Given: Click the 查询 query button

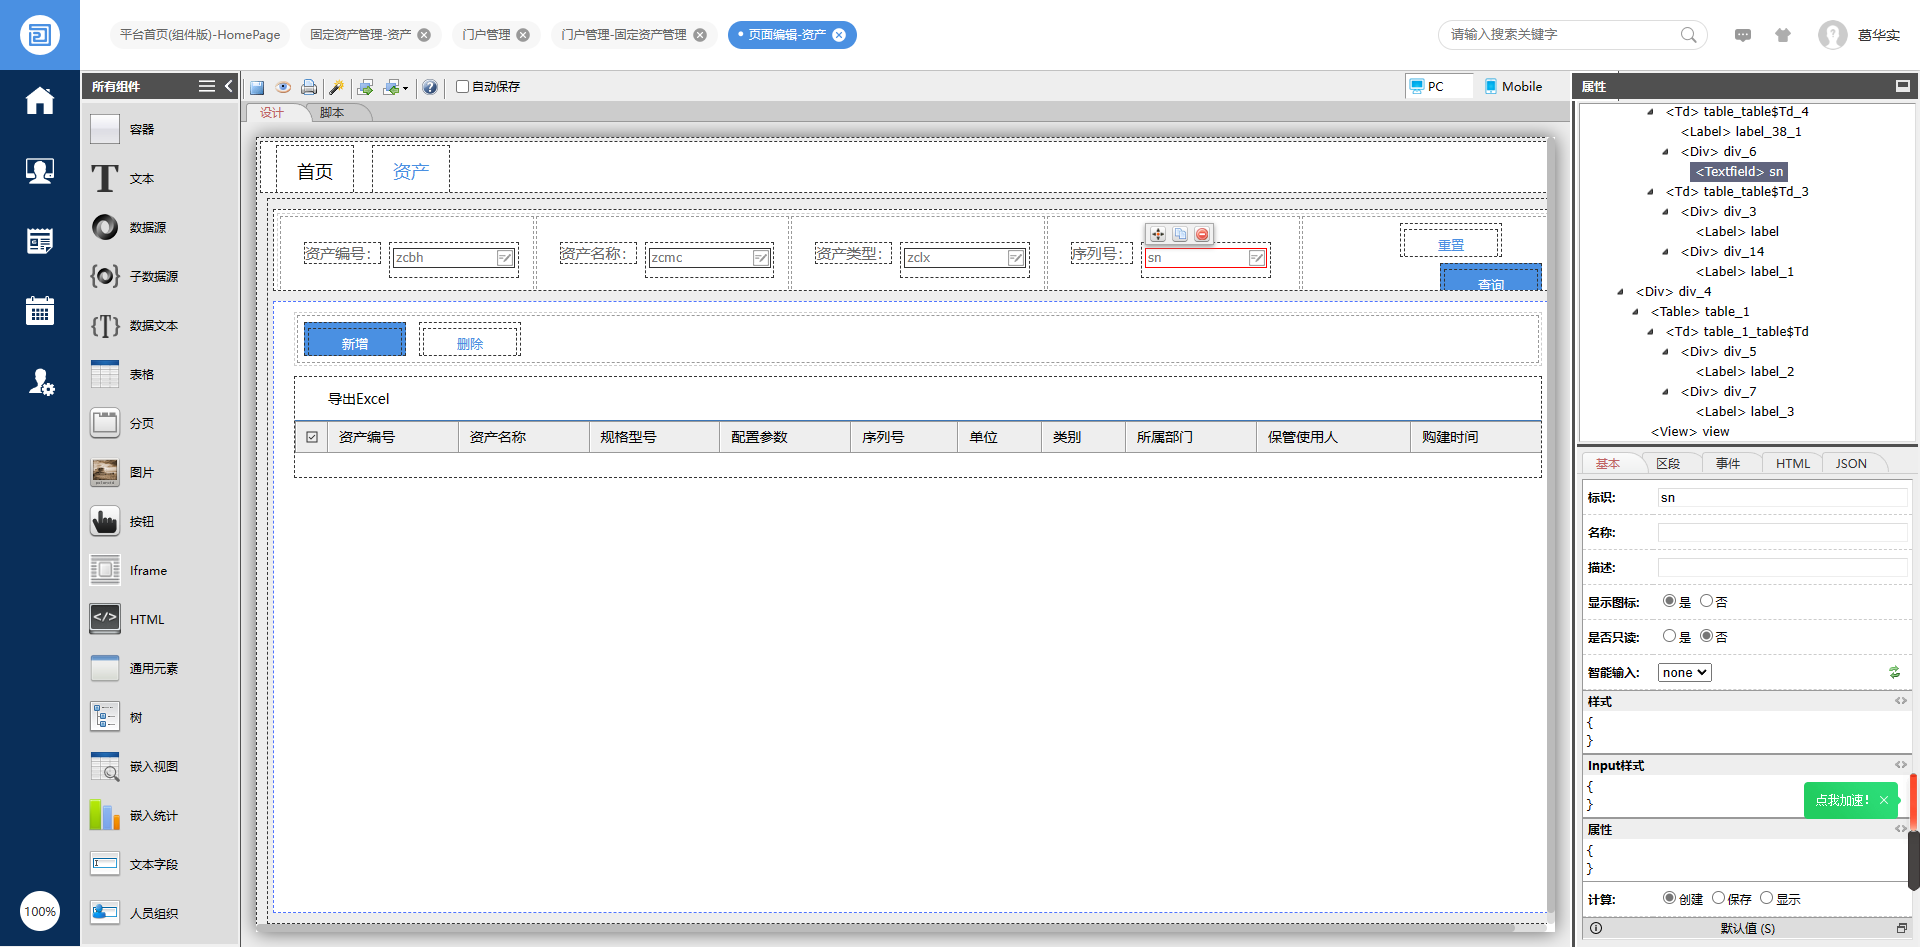Looking at the screenshot, I should point(1491,278).
